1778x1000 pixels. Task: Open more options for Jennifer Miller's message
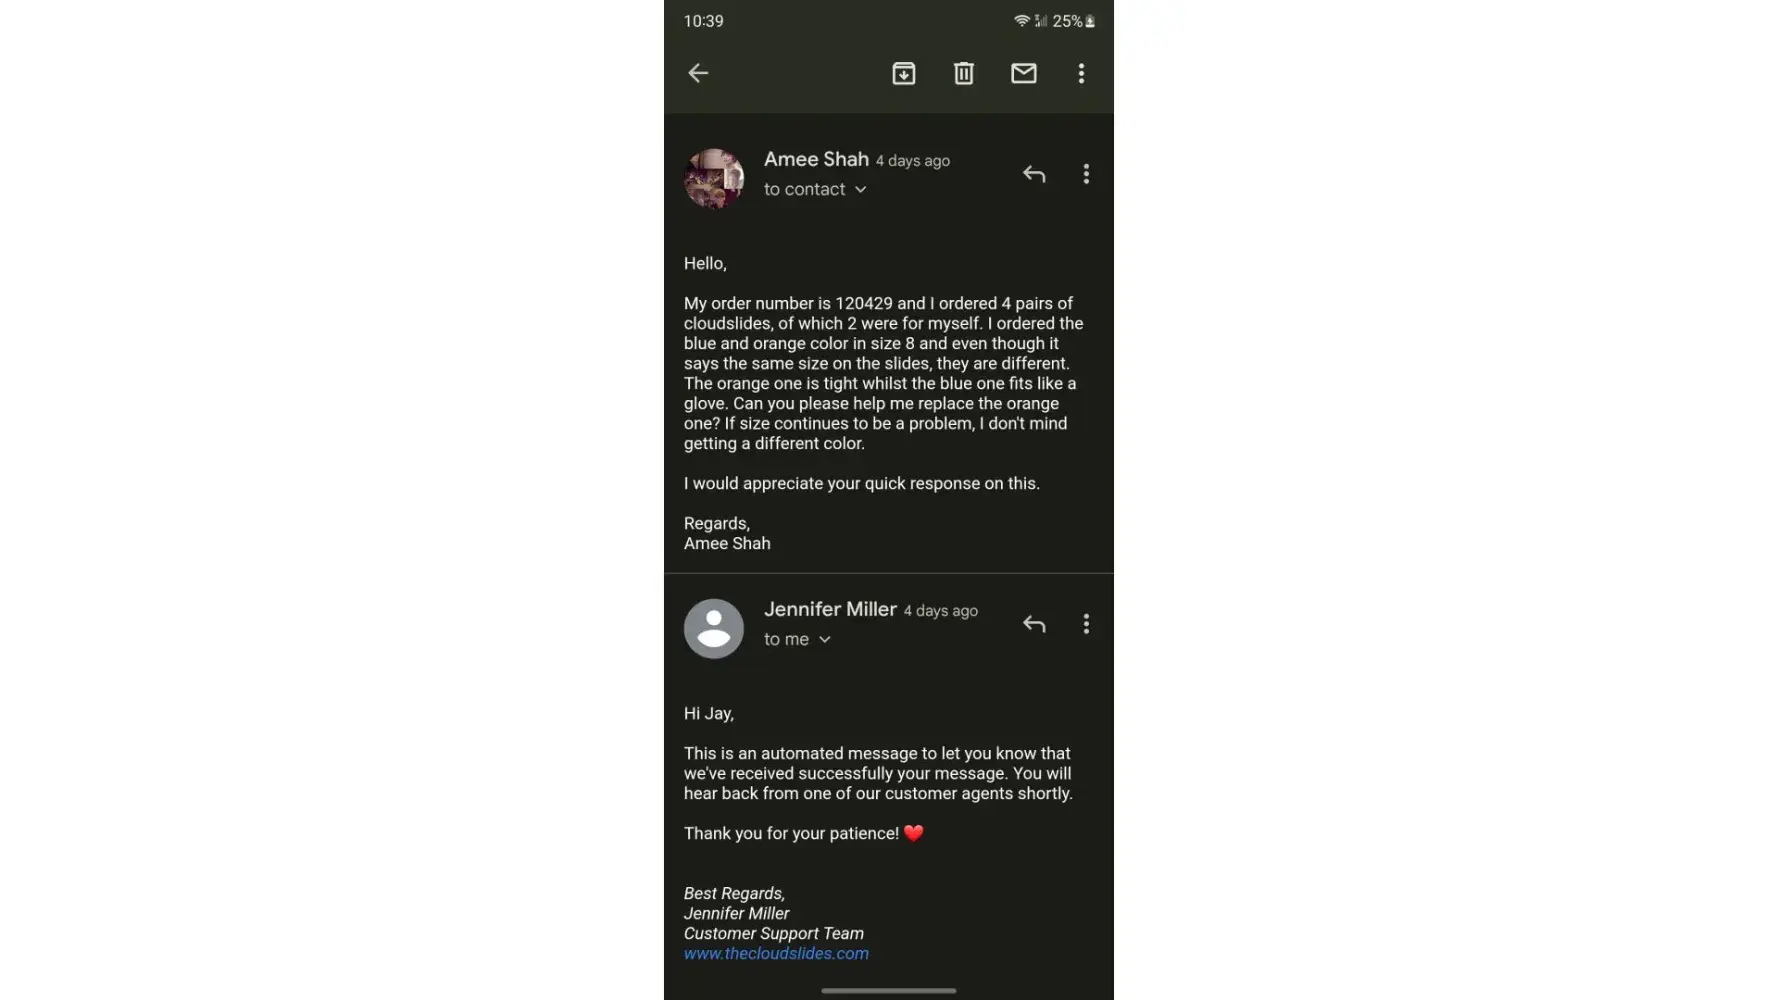(1086, 624)
